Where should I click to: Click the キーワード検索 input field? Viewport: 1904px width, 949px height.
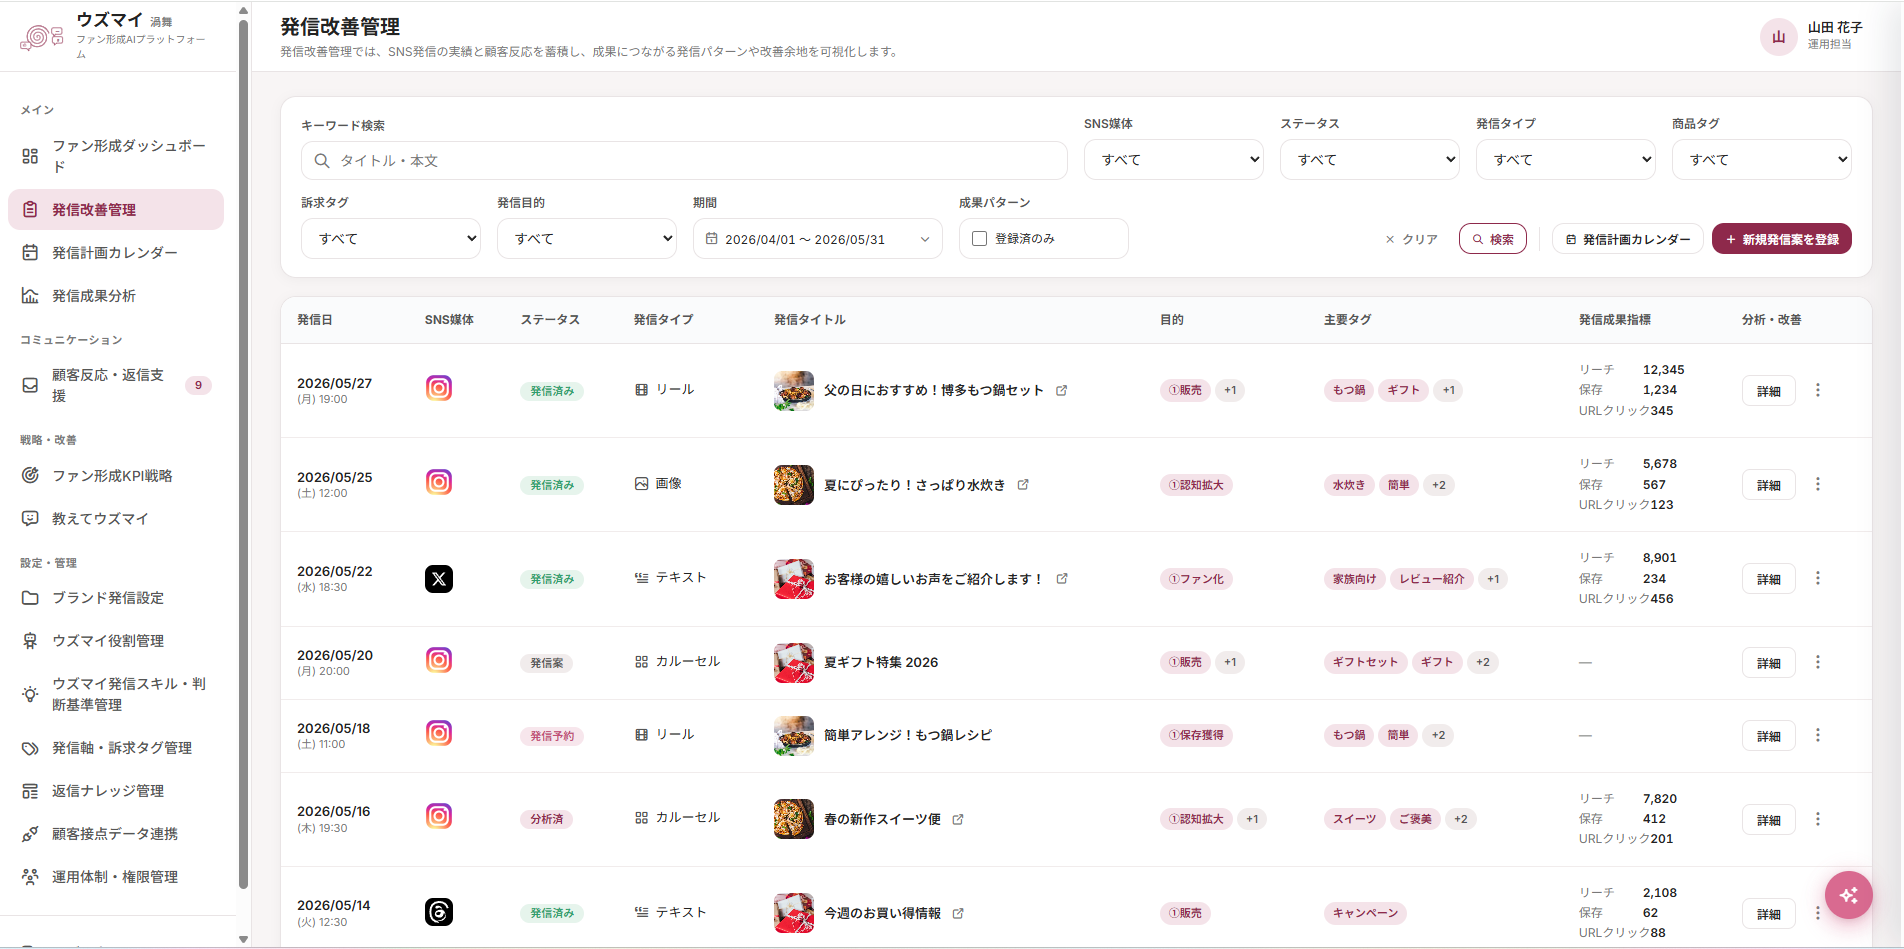pyautogui.click(x=684, y=161)
